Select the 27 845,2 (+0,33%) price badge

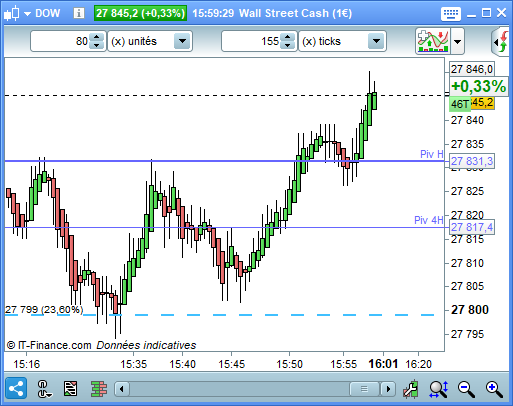pos(140,13)
